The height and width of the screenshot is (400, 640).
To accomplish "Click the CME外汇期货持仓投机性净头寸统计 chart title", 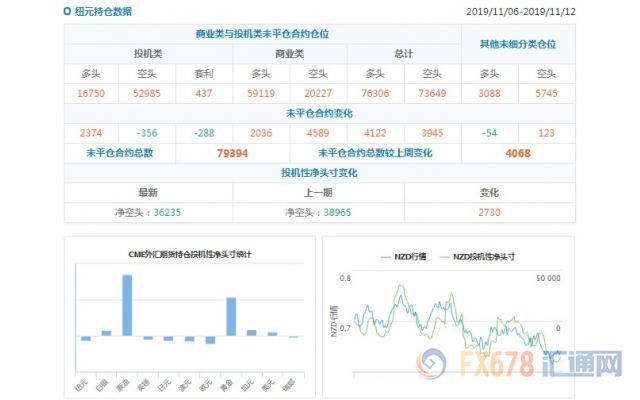I will tap(190, 254).
